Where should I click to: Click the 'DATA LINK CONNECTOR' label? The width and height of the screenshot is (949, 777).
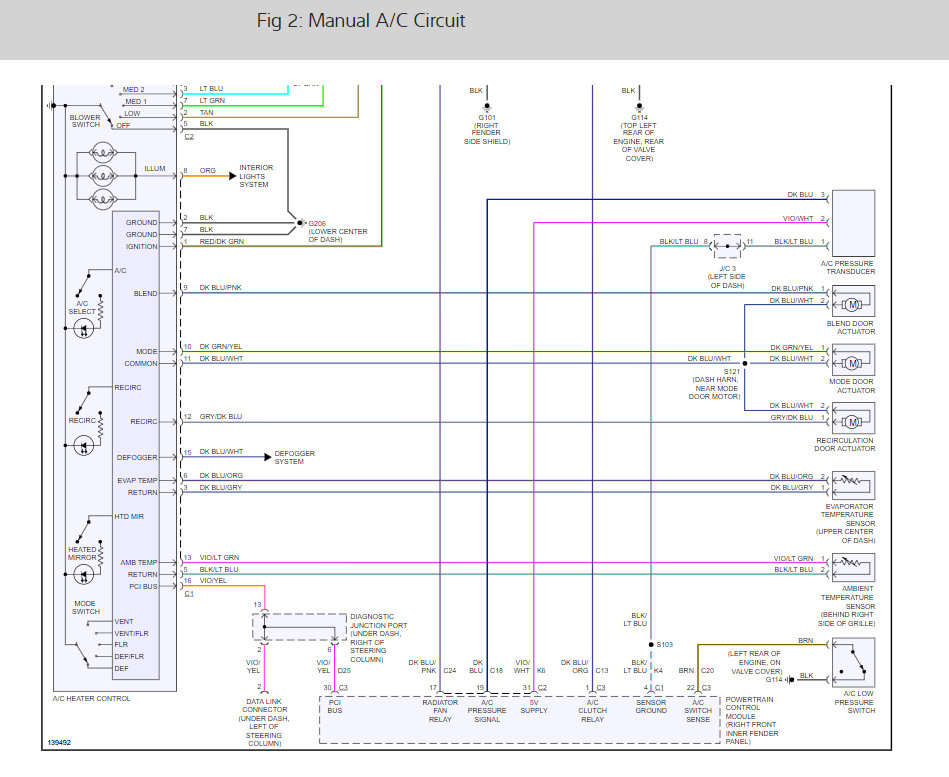pyautogui.click(x=264, y=705)
